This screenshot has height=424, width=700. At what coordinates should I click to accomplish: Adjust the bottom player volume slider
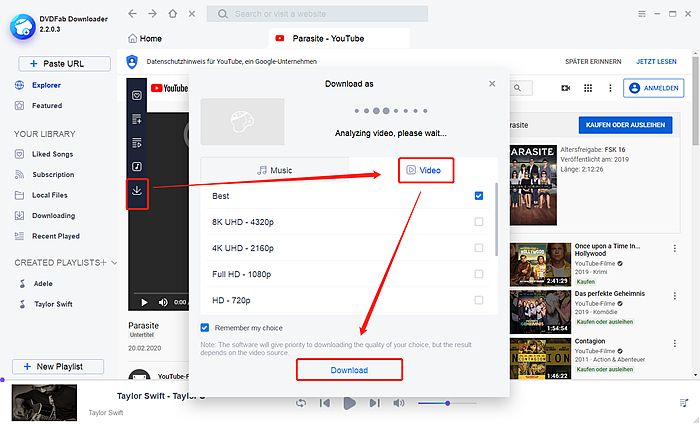point(447,403)
